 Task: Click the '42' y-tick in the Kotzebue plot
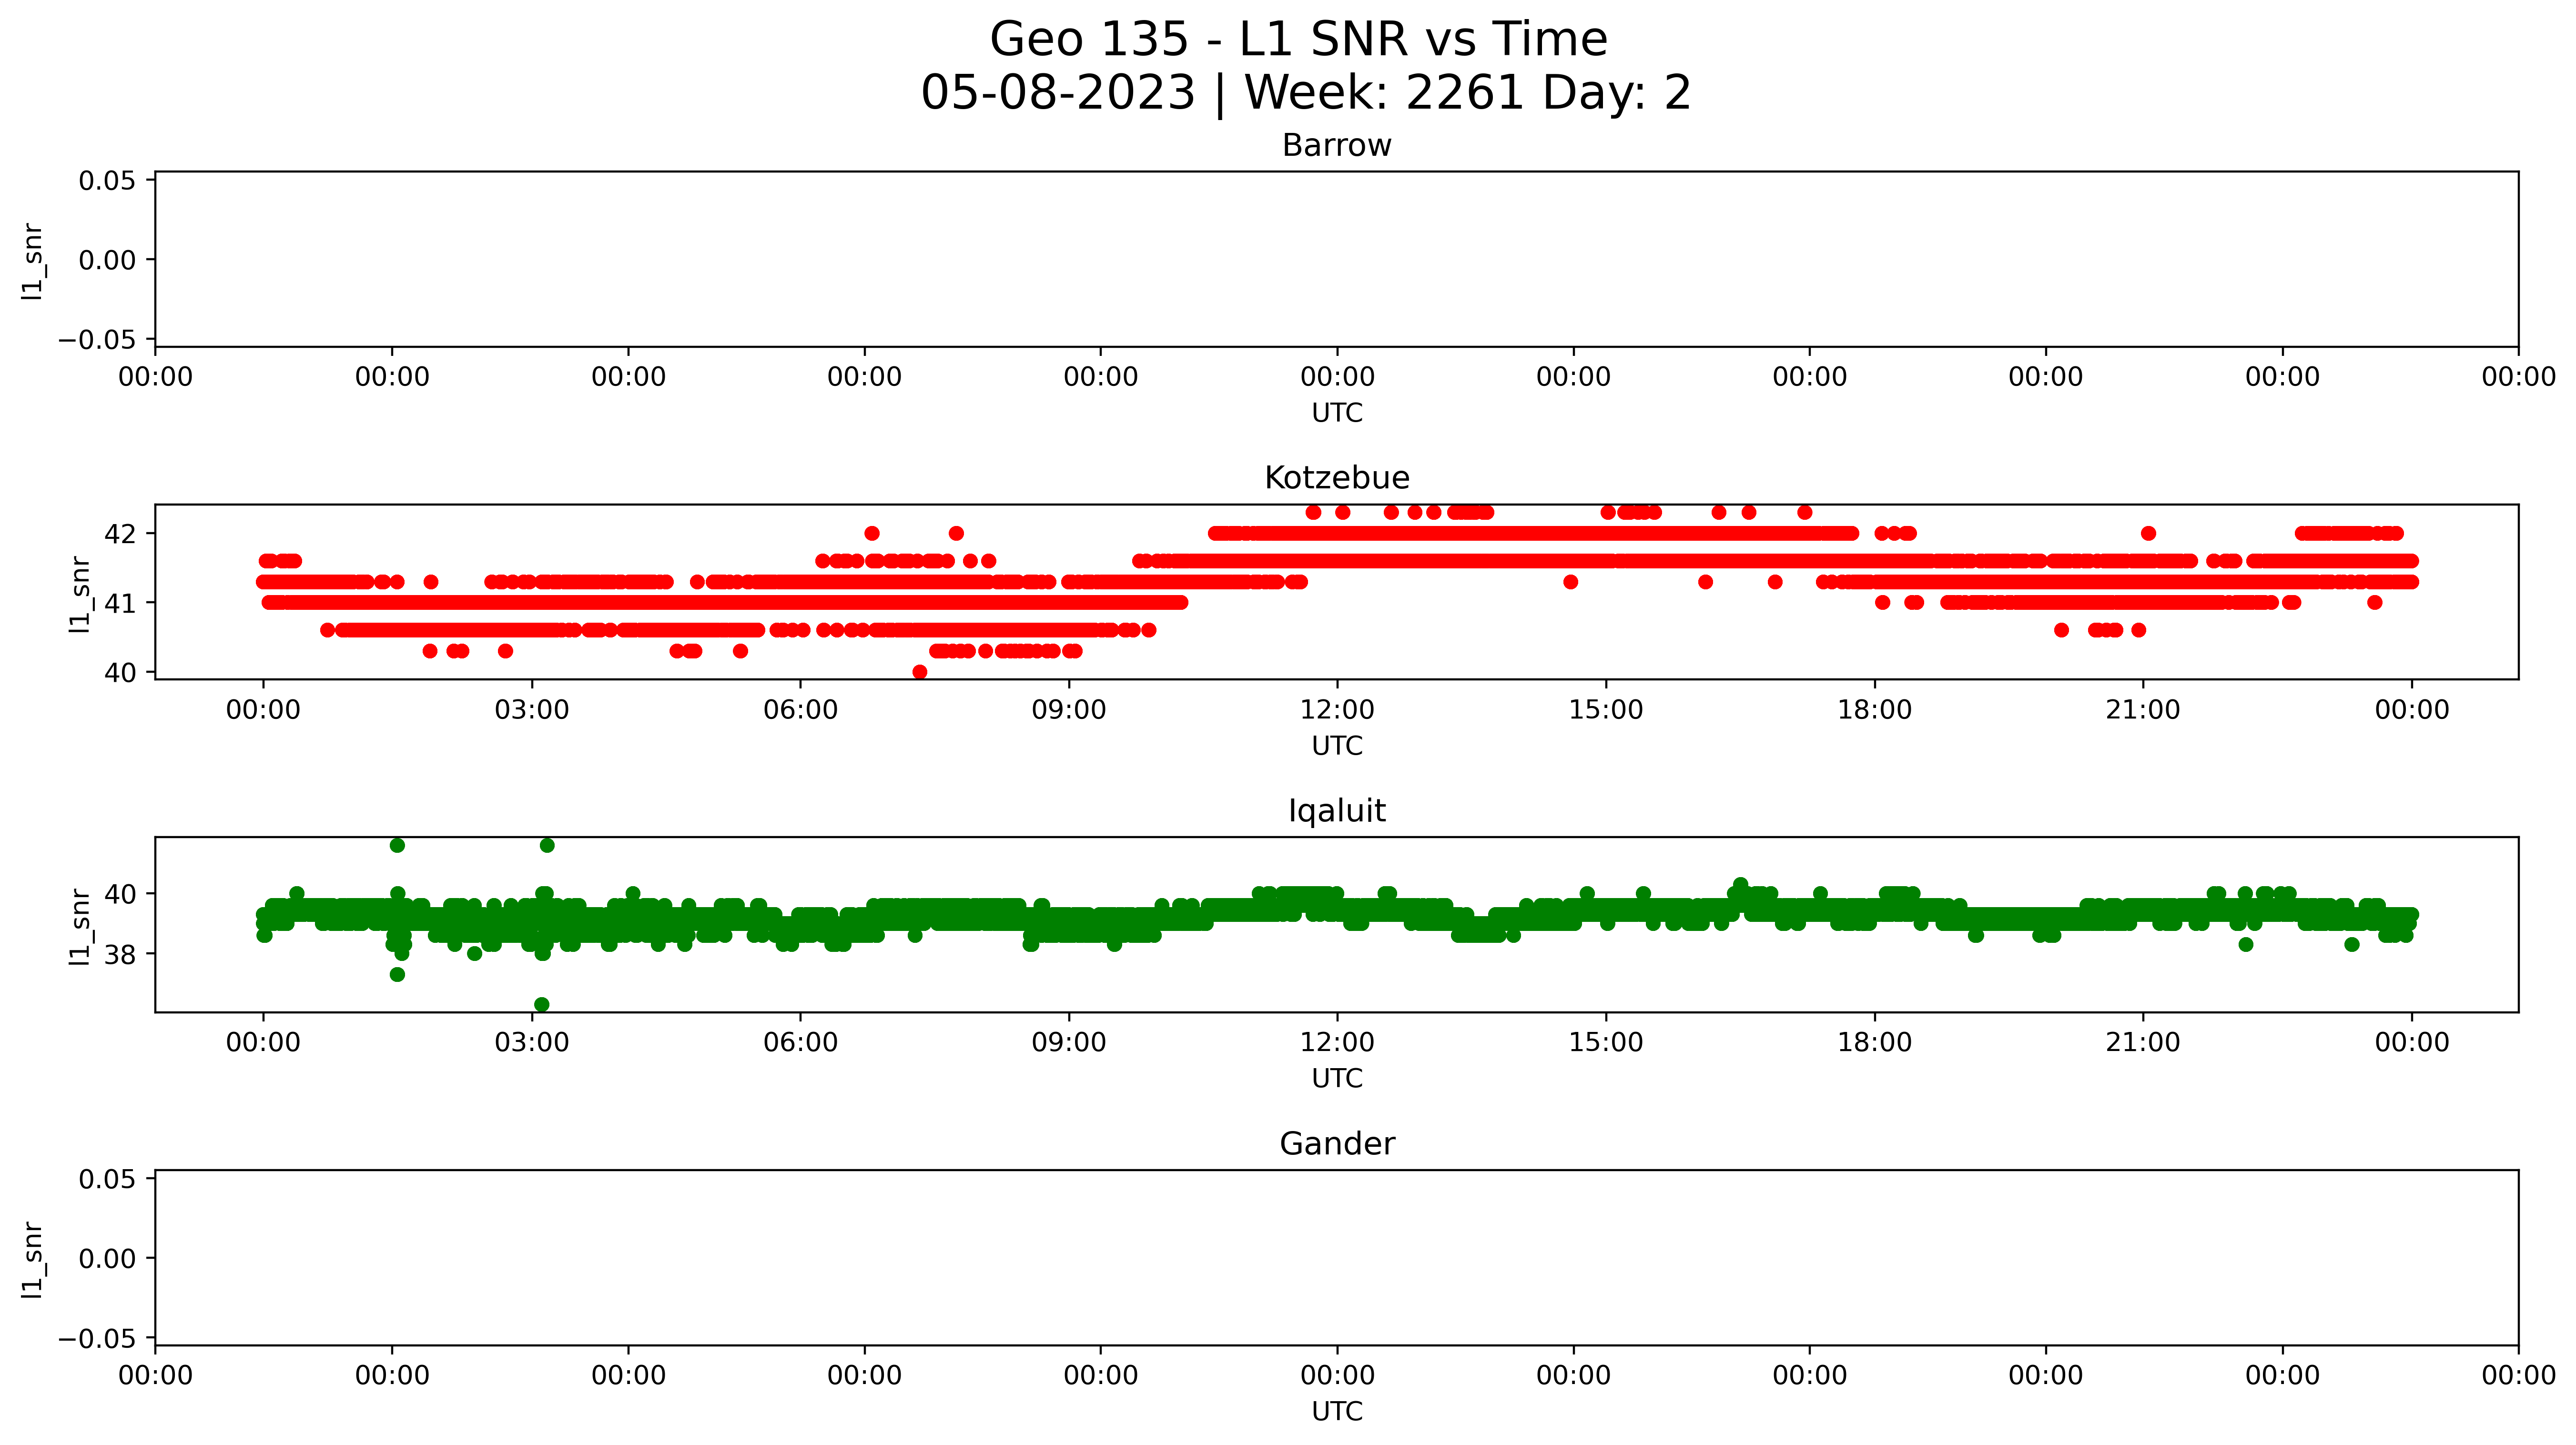coord(120,534)
